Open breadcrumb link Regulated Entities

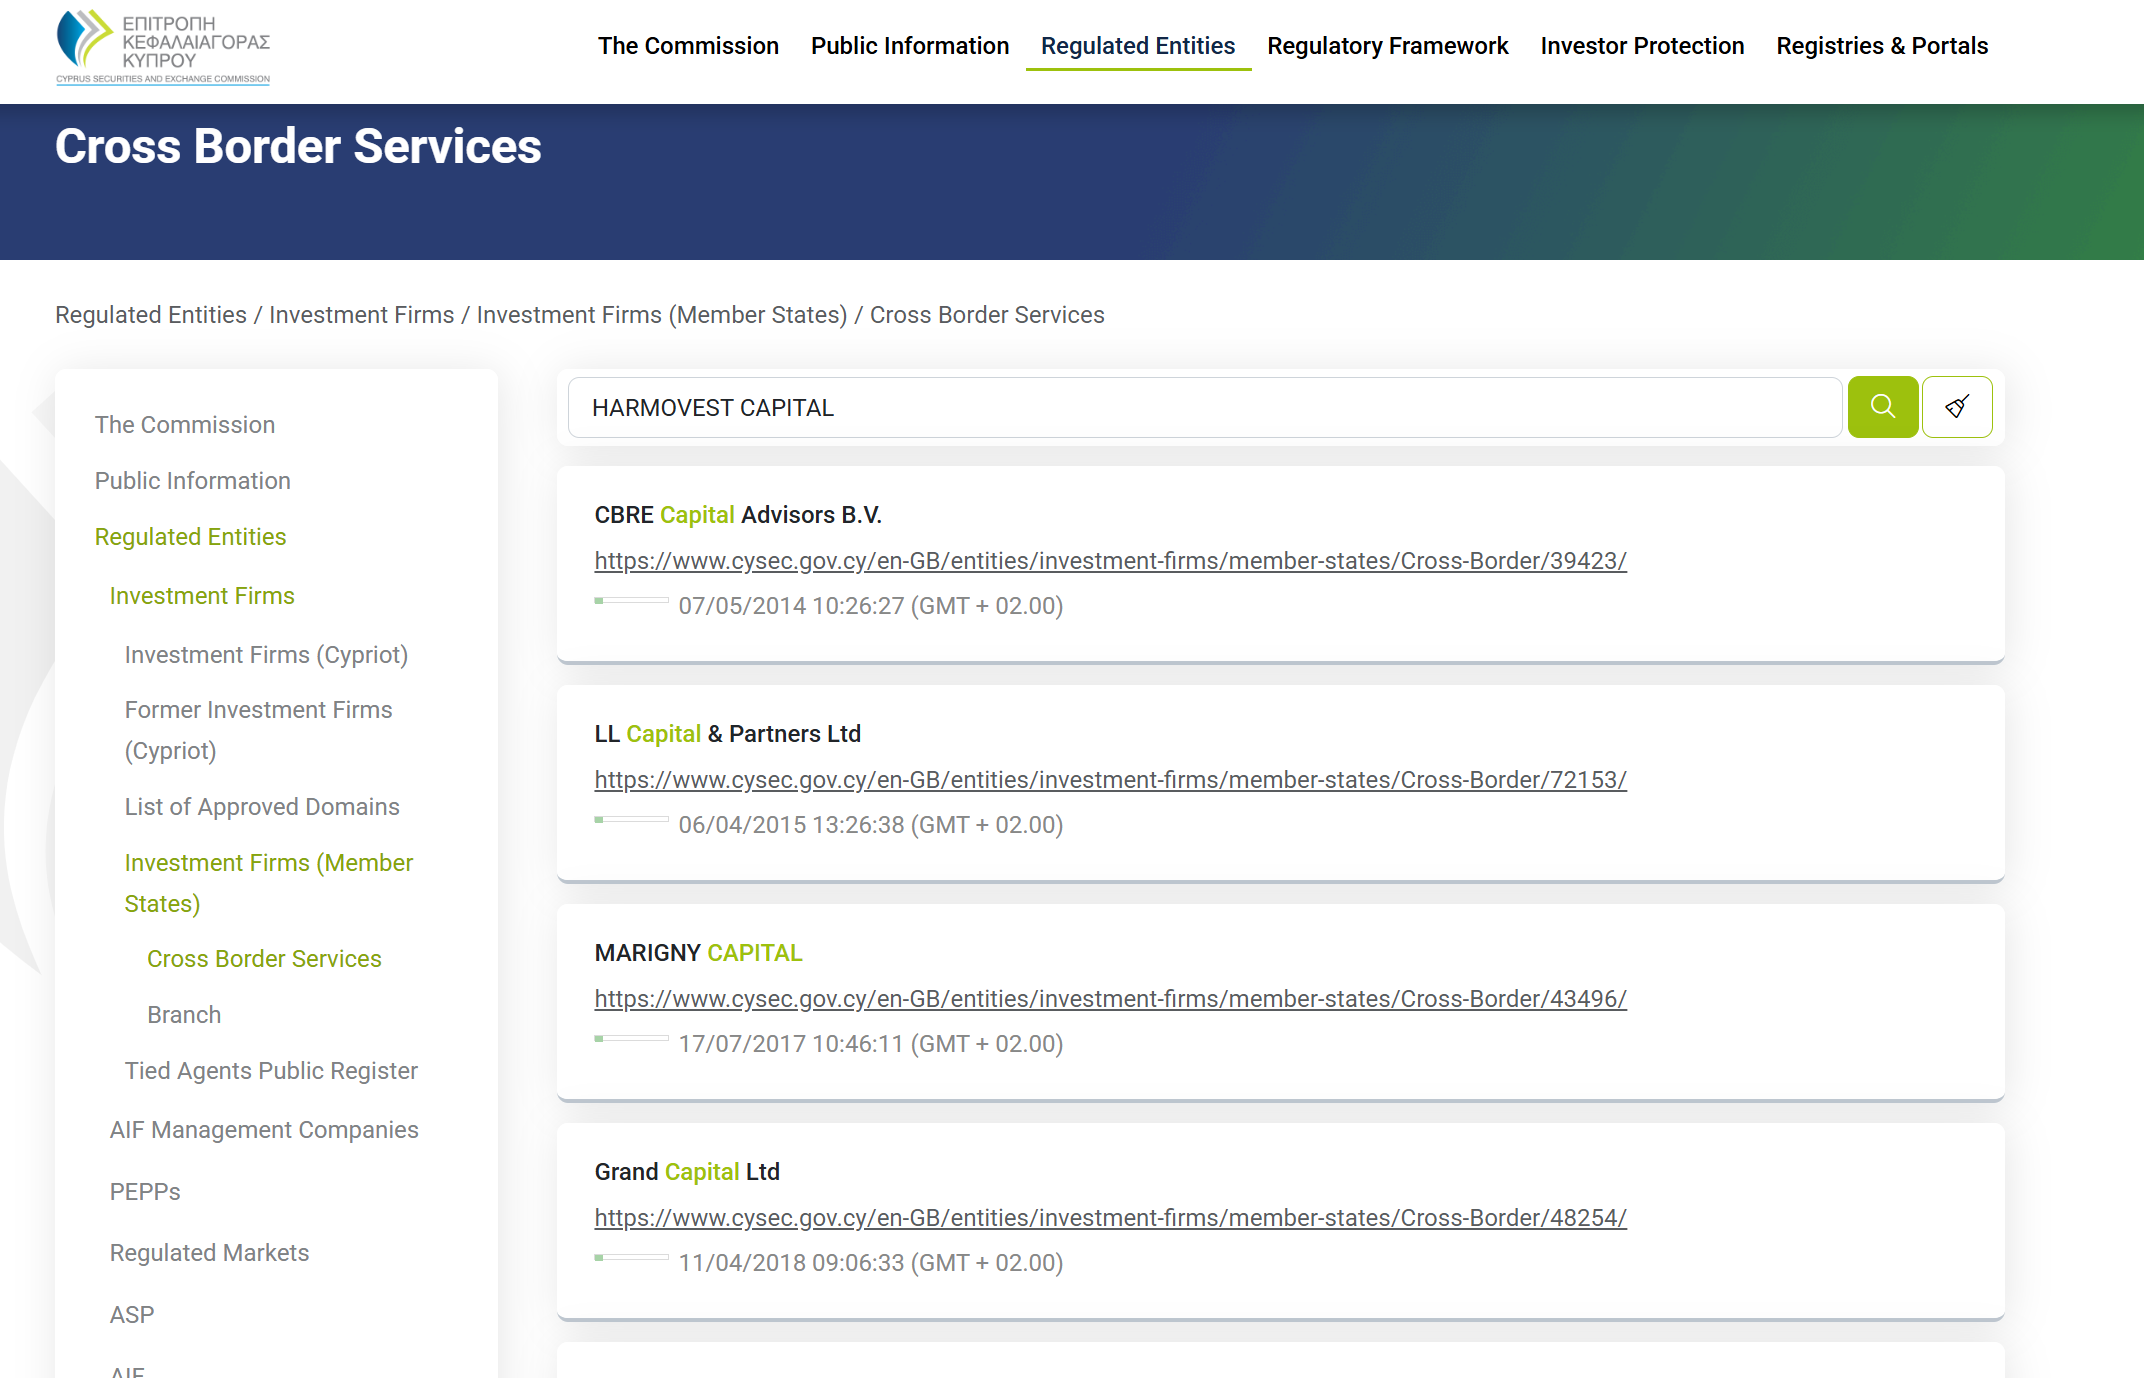coord(151,315)
